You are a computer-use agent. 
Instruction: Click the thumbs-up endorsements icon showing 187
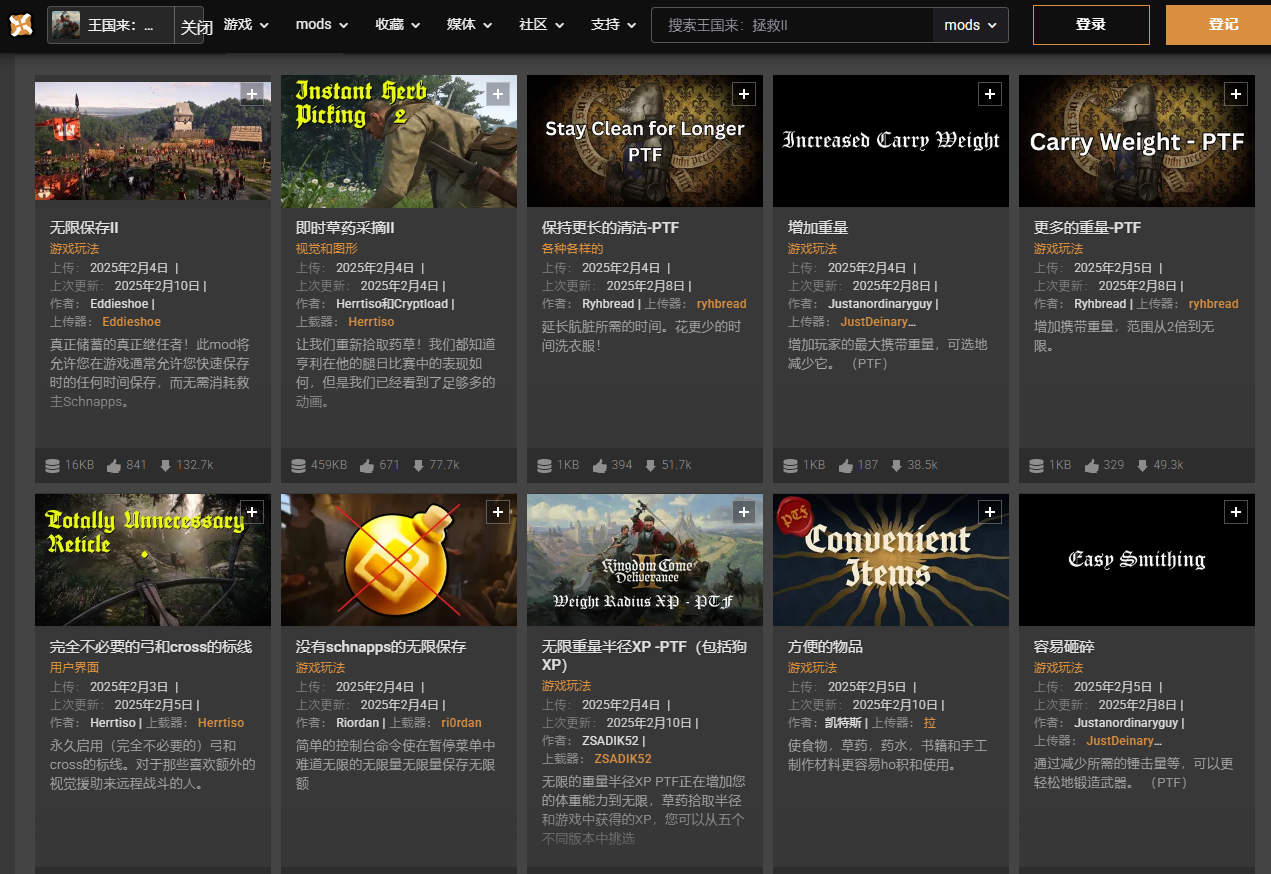(x=846, y=465)
